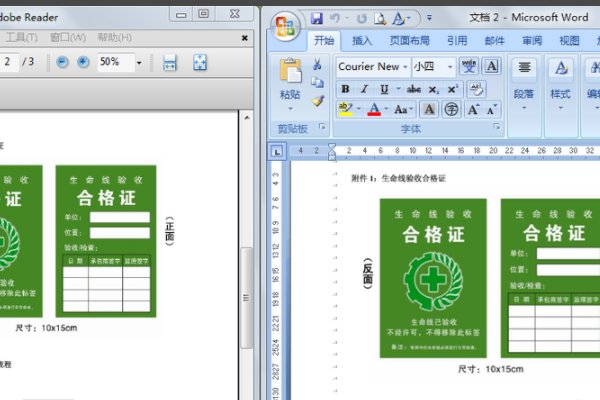Open the Font dialog launcher
Viewport: 600px width, 400px height.
tap(497, 126)
